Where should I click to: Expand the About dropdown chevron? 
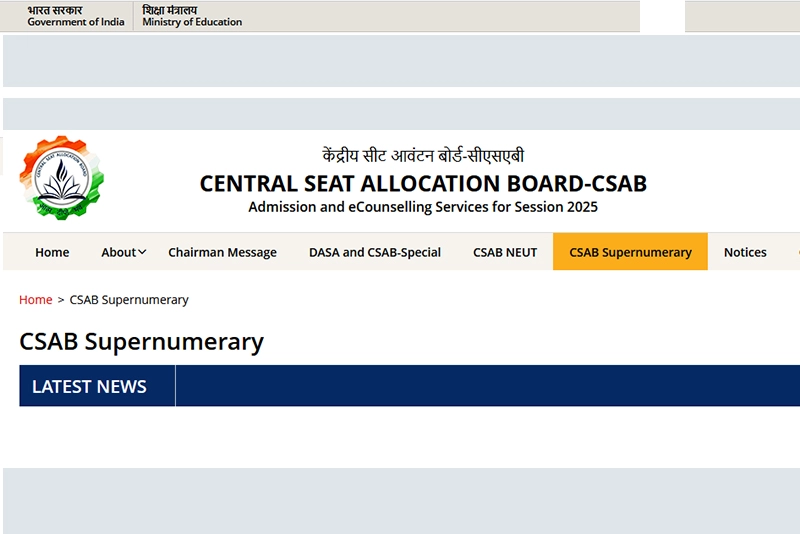[142, 252]
